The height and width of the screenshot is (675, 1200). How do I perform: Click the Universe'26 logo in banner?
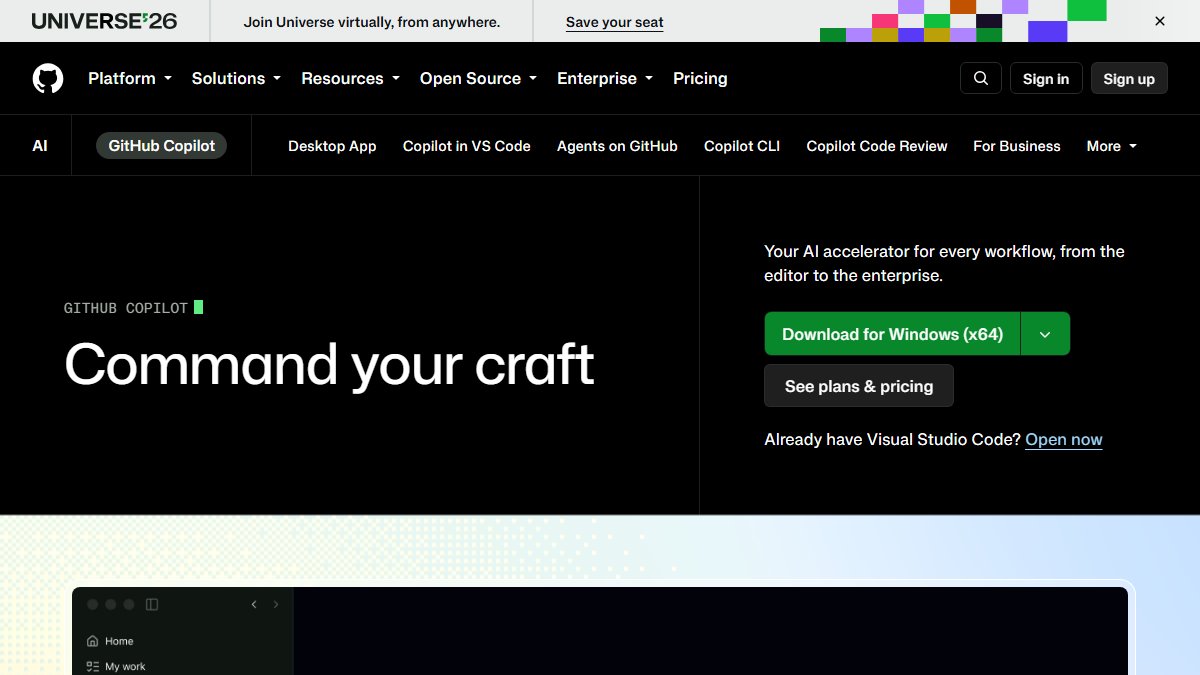[105, 21]
